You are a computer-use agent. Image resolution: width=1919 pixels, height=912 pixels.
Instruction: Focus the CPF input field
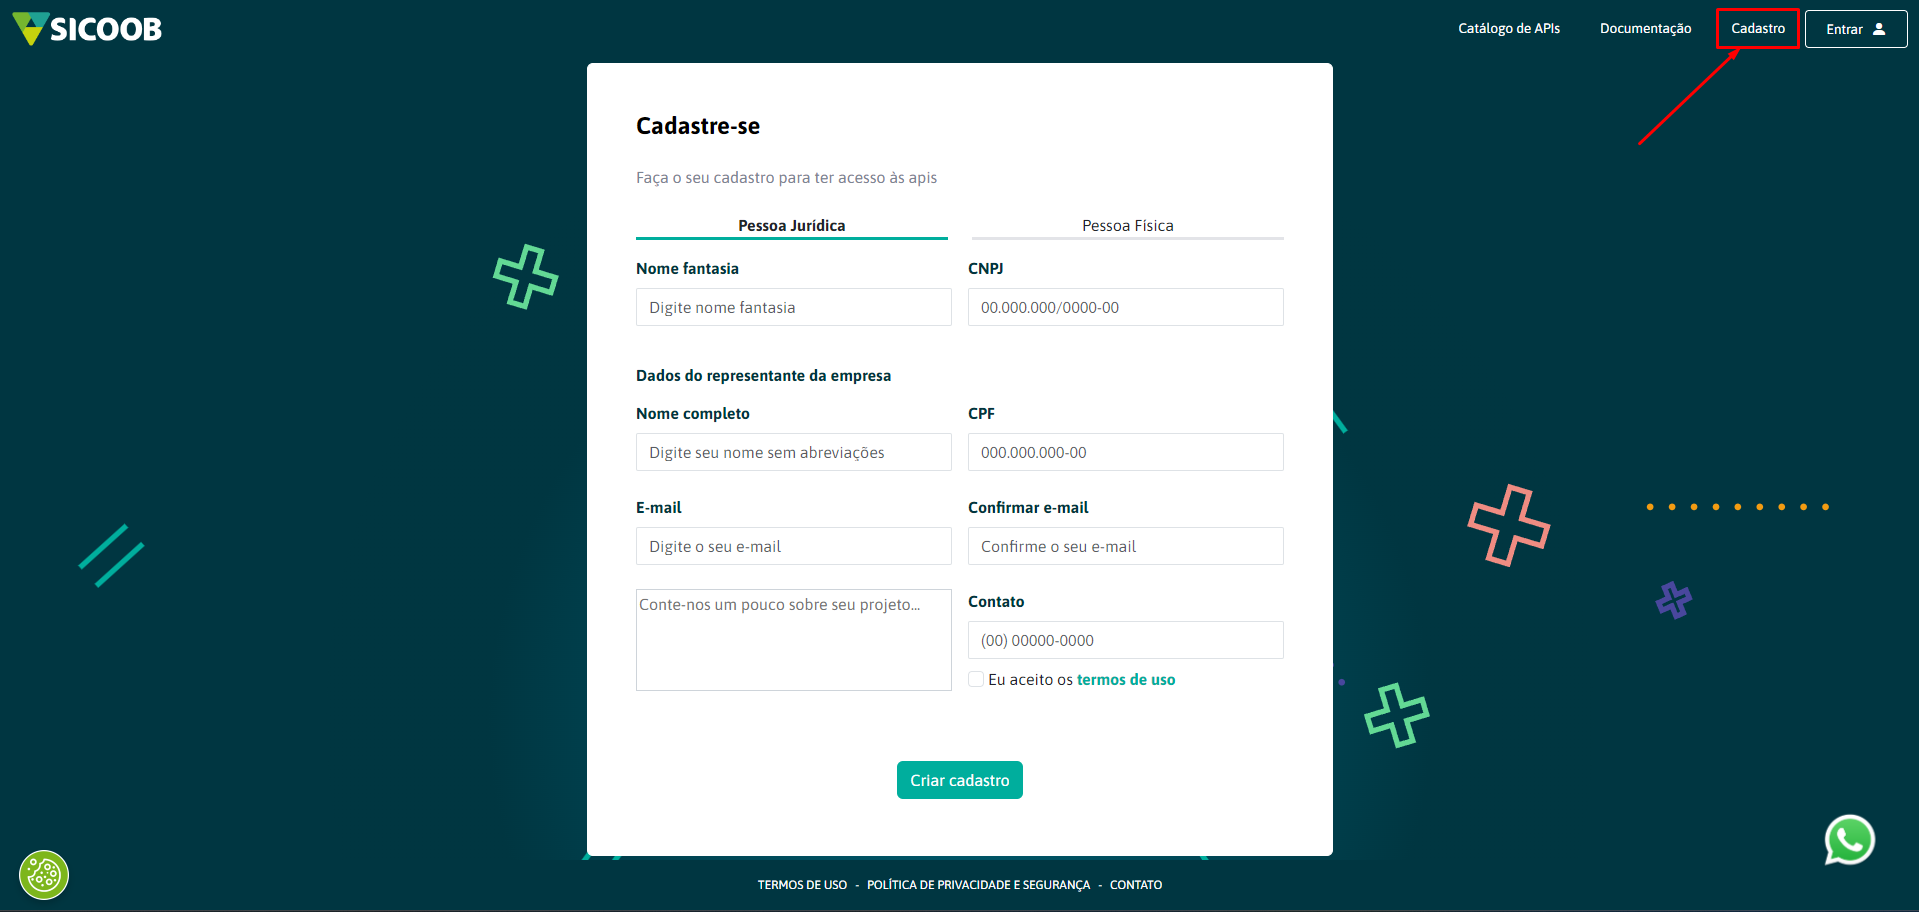1125,452
